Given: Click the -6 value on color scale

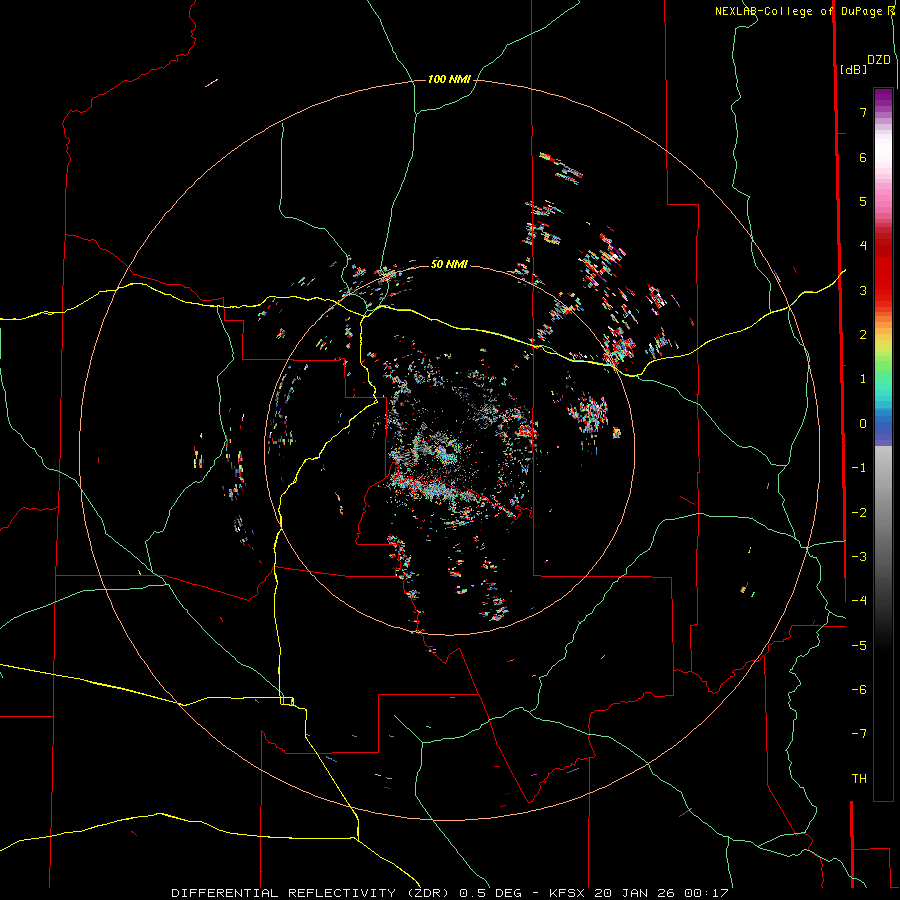Looking at the screenshot, I should [859, 689].
